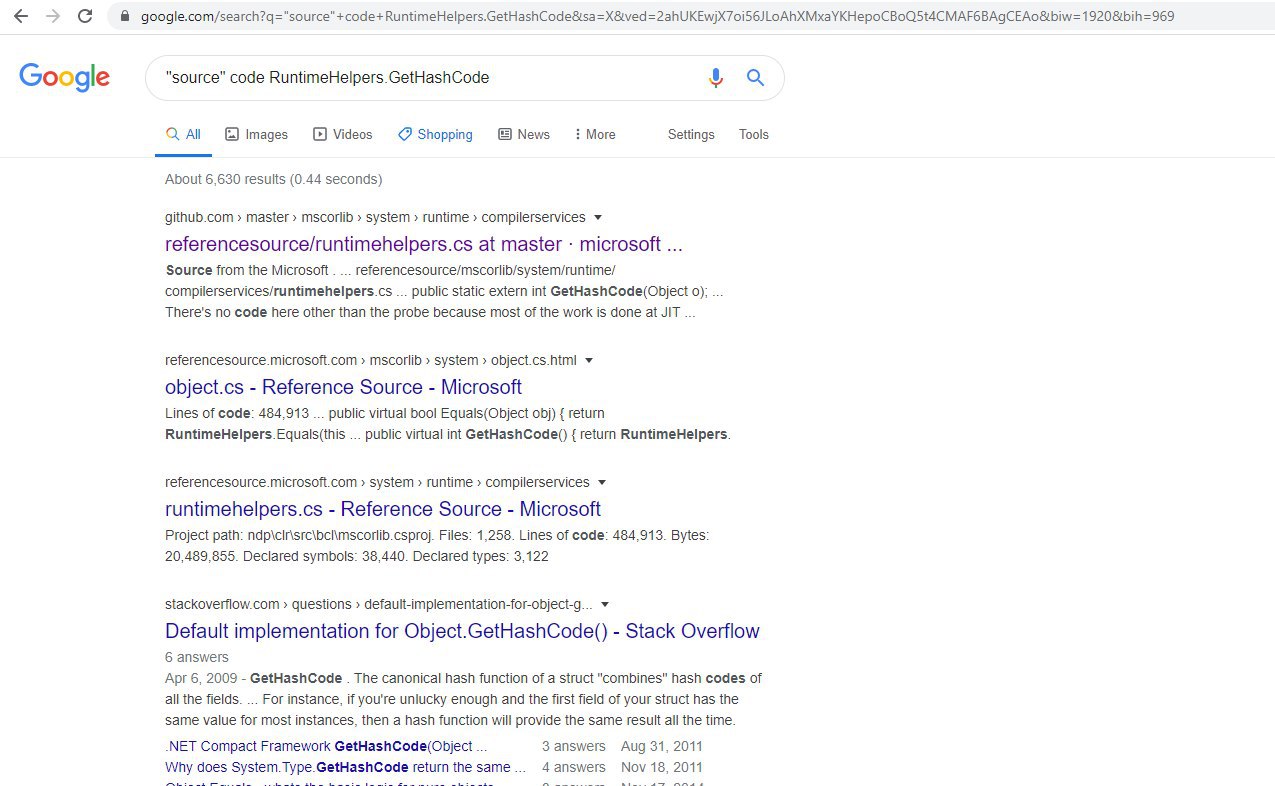Viewport: 1275px width, 786px height.
Task: Open the search Settings menu
Action: [x=691, y=134]
